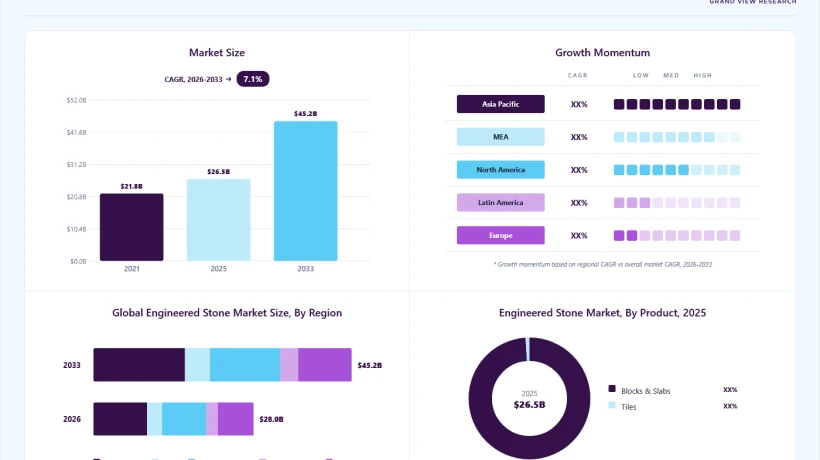820x460 pixels.
Task: Click the 2021 market size bar
Action: [x=132, y=227]
